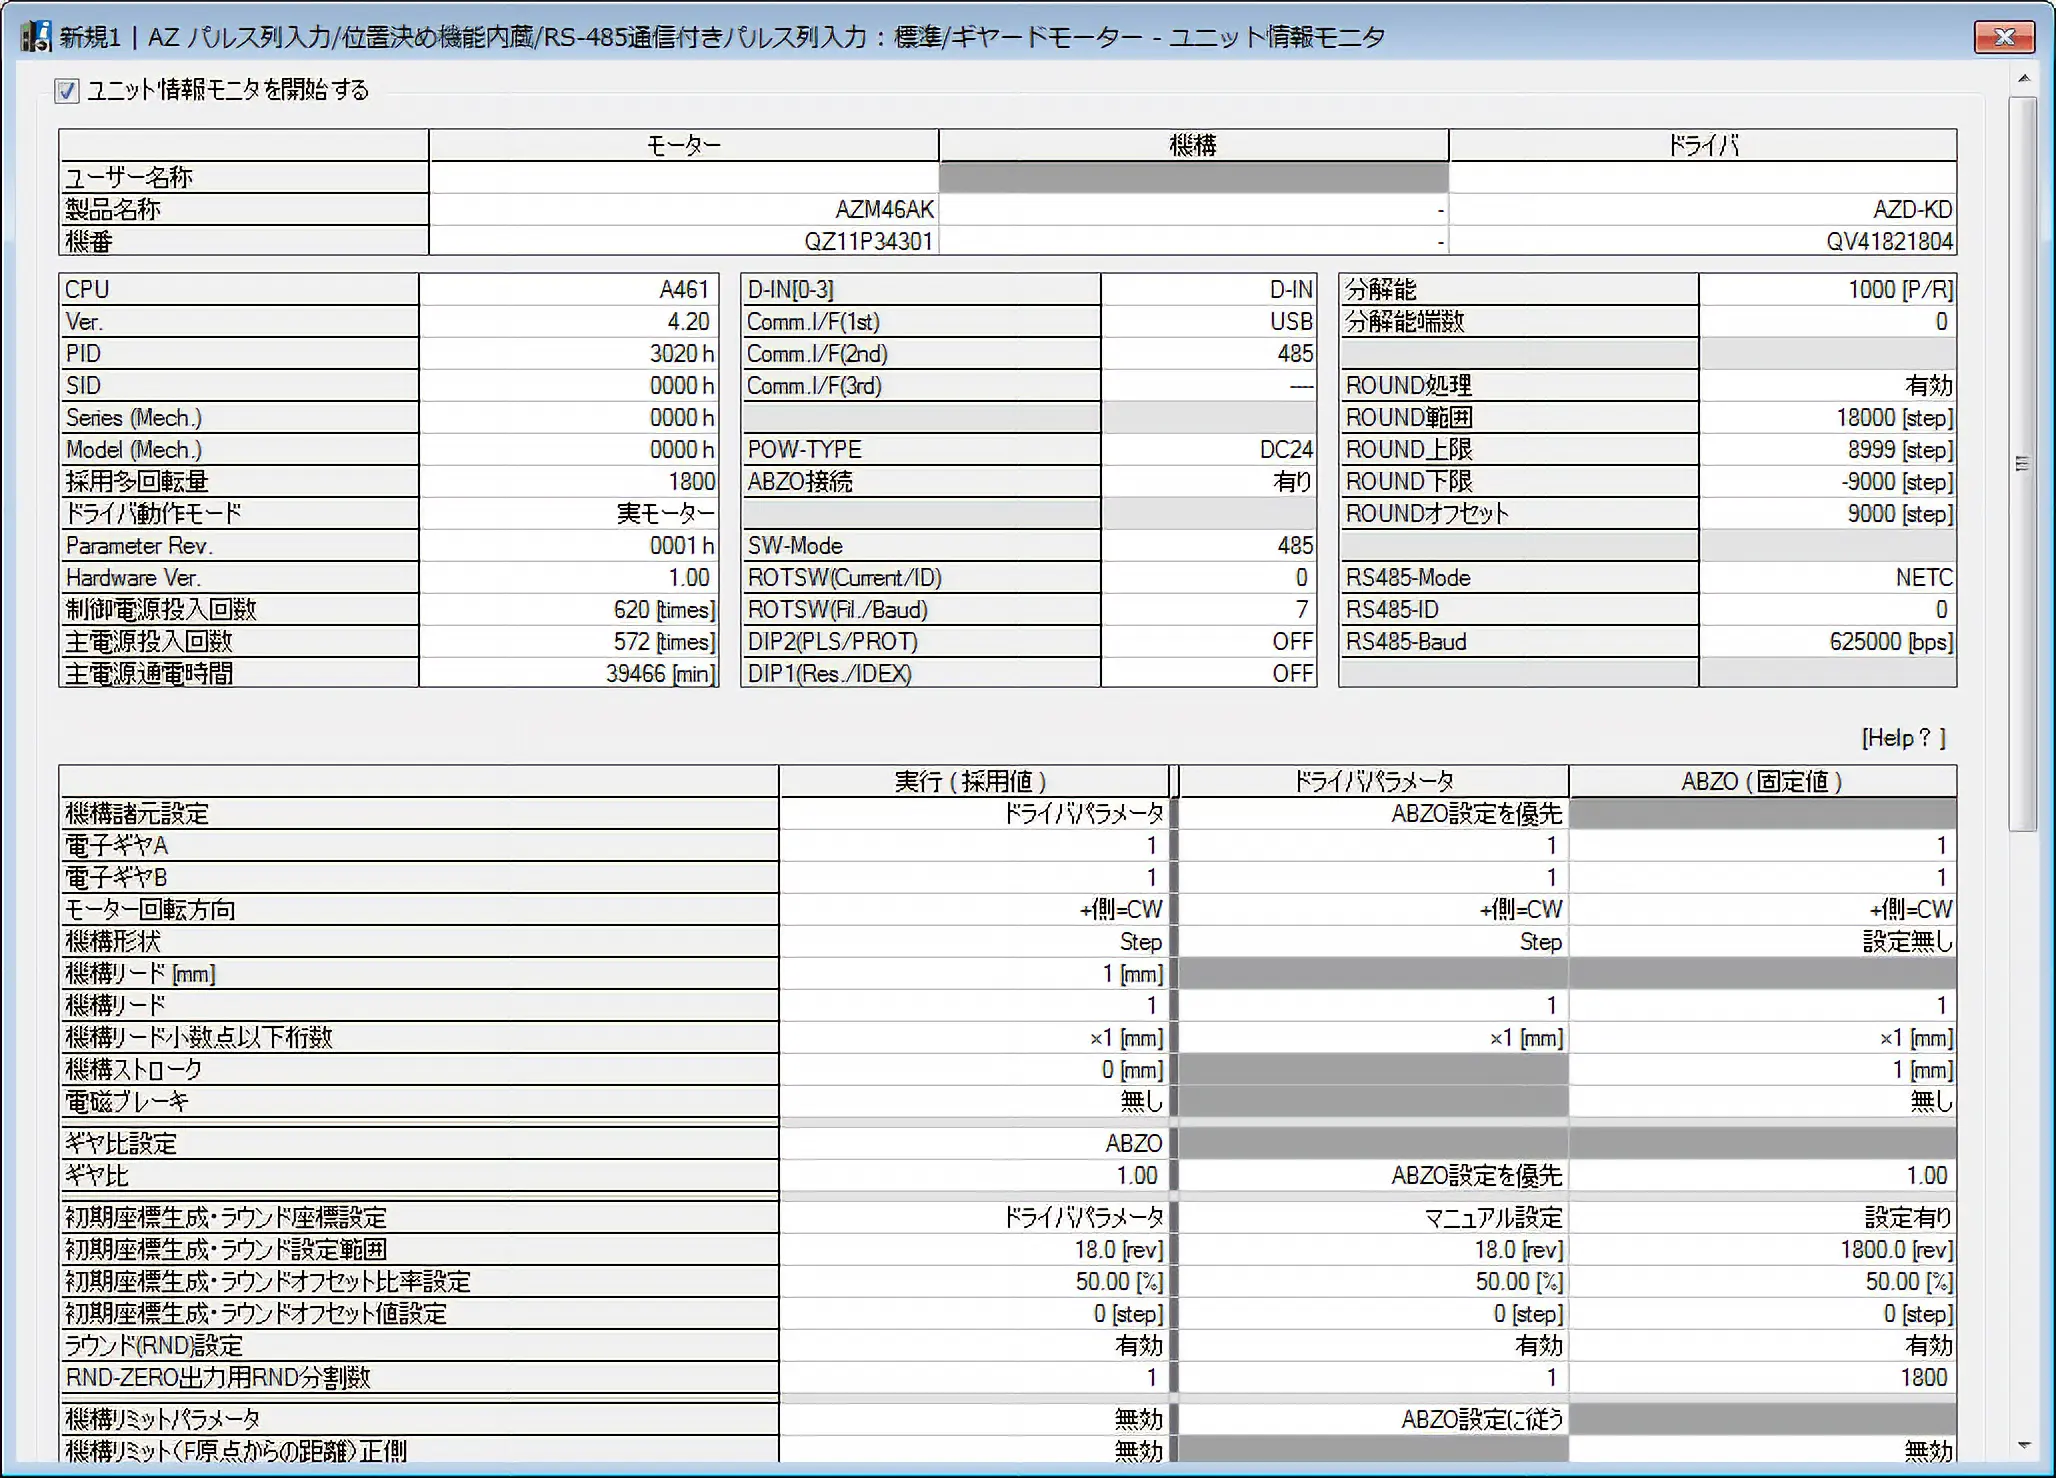
Task: Close the ユニット情報モニタ window
Action: (2004, 37)
